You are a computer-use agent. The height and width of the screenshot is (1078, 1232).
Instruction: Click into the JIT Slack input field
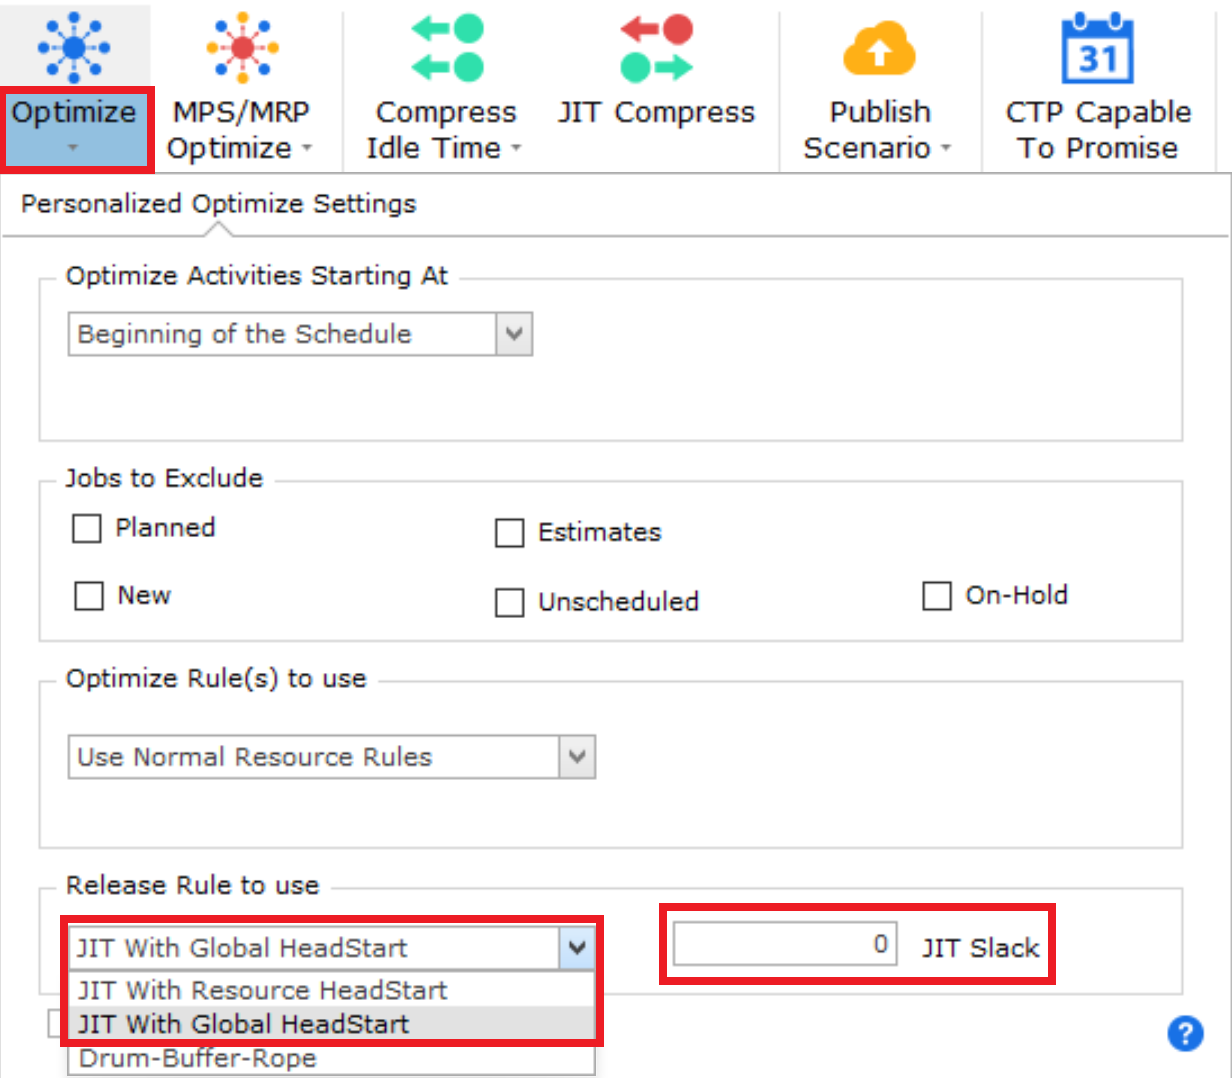[785, 944]
